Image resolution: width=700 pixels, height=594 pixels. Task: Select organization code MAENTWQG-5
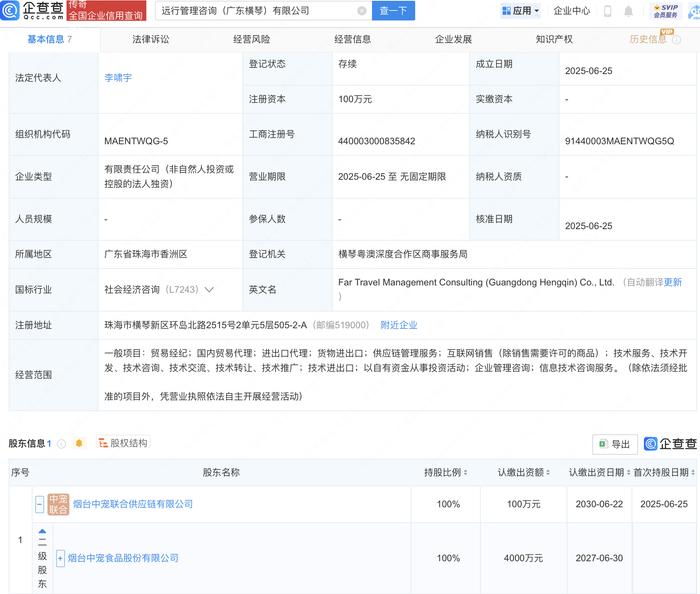point(136,141)
